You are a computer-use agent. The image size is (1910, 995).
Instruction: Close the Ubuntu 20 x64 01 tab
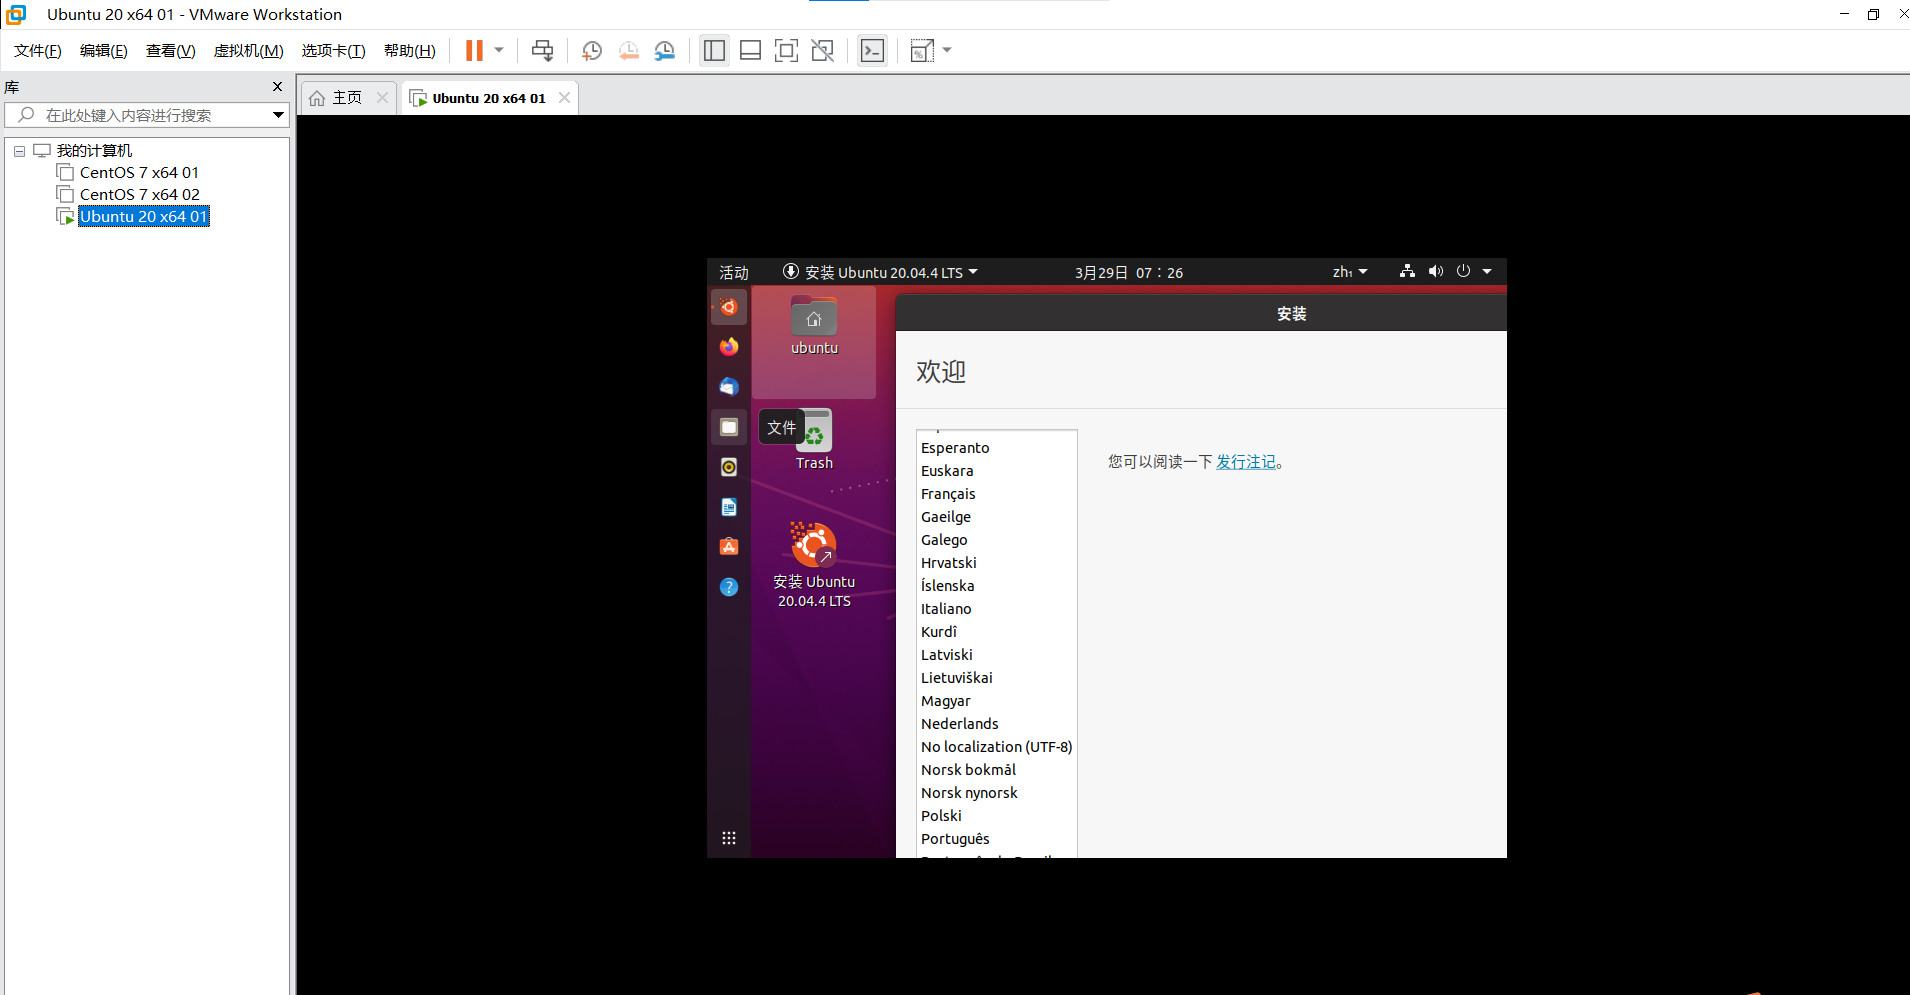pyautogui.click(x=564, y=97)
